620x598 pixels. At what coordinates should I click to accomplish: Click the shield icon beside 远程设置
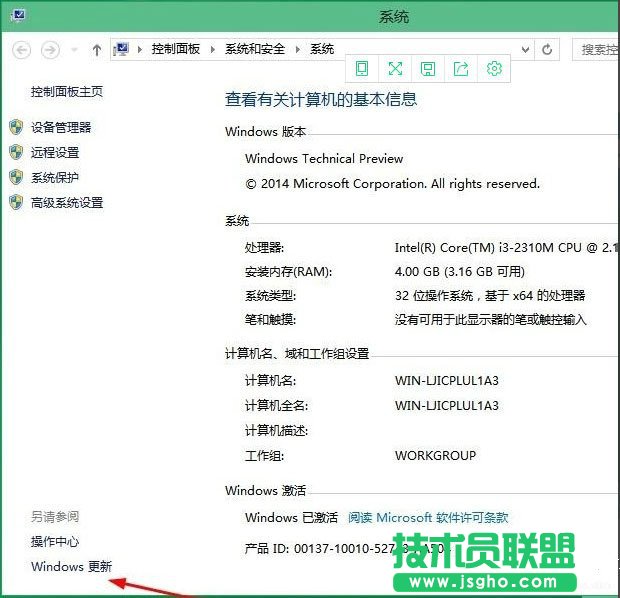[x=16, y=152]
